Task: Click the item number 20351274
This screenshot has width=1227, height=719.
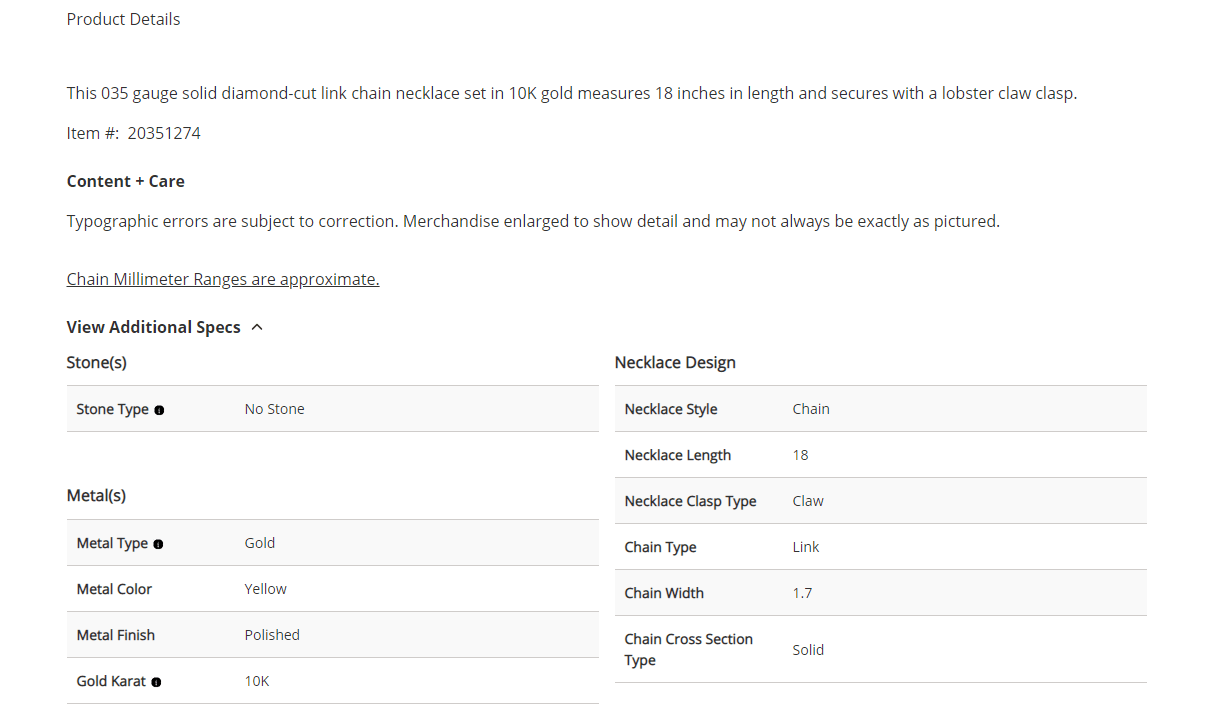Action: click(164, 133)
